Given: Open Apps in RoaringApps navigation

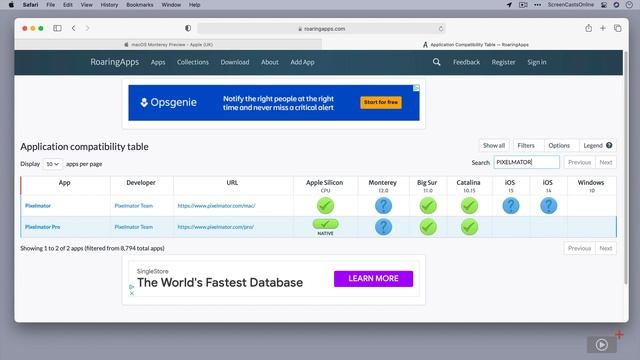Looking at the screenshot, I should 158,62.
